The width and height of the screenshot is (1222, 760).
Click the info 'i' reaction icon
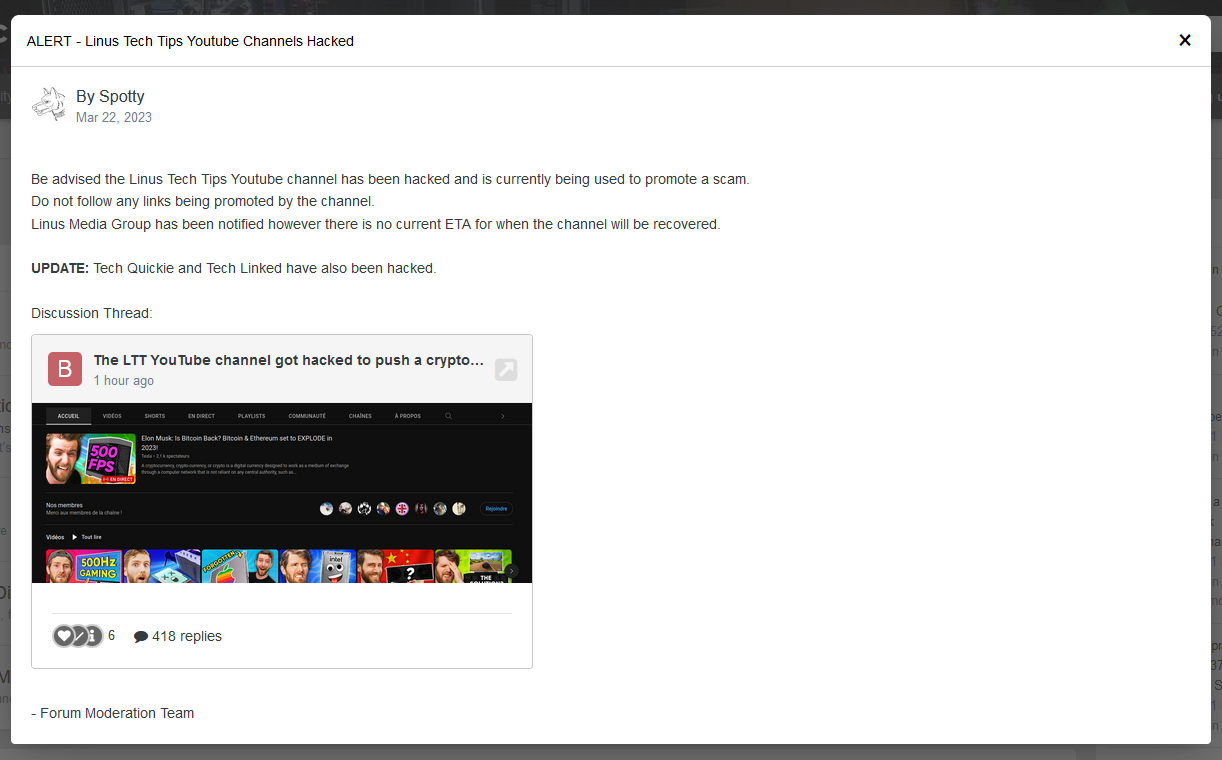click(92, 635)
